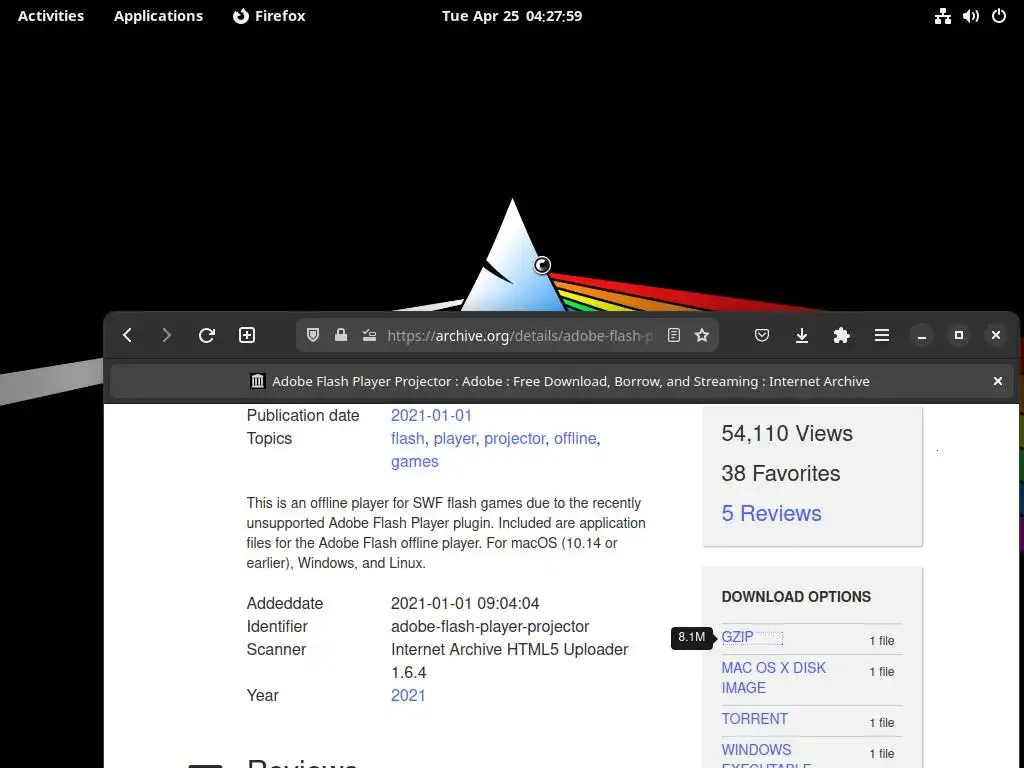Go forward with the right arrow button

click(x=167, y=336)
